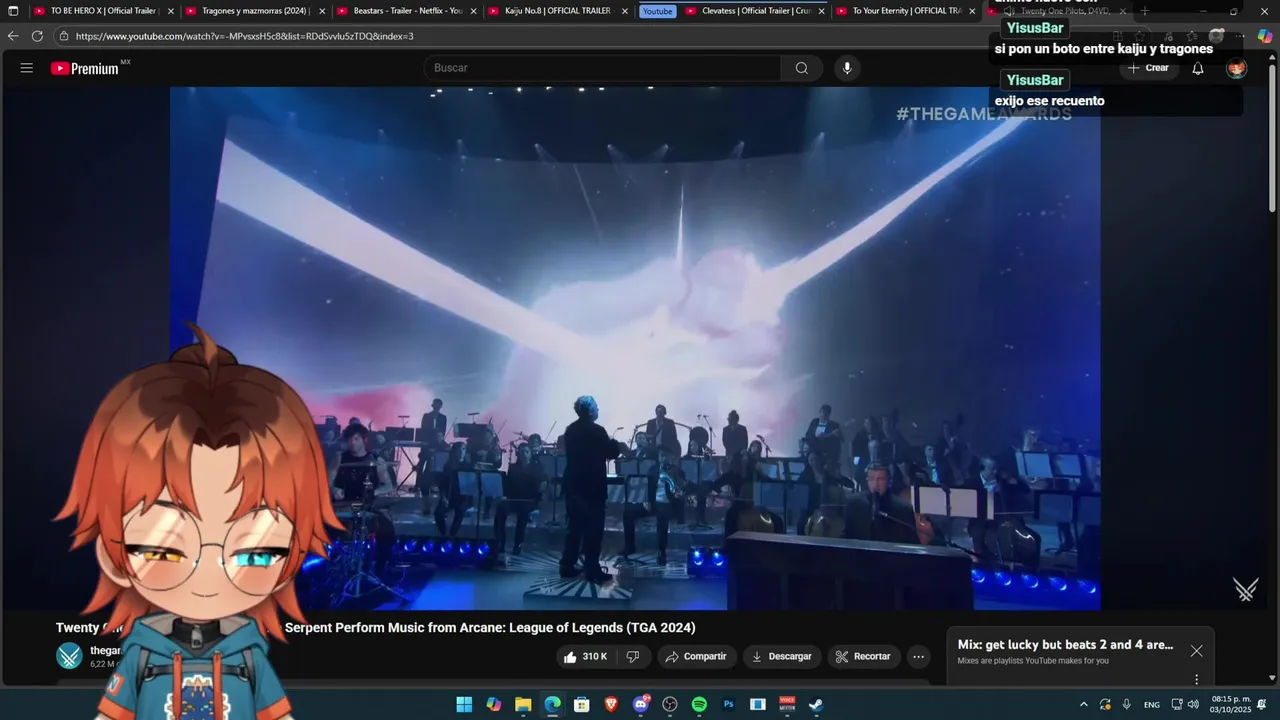Click the Descargar download button
The width and height of the screenshot is (1280, 720).
pos(782,657)
